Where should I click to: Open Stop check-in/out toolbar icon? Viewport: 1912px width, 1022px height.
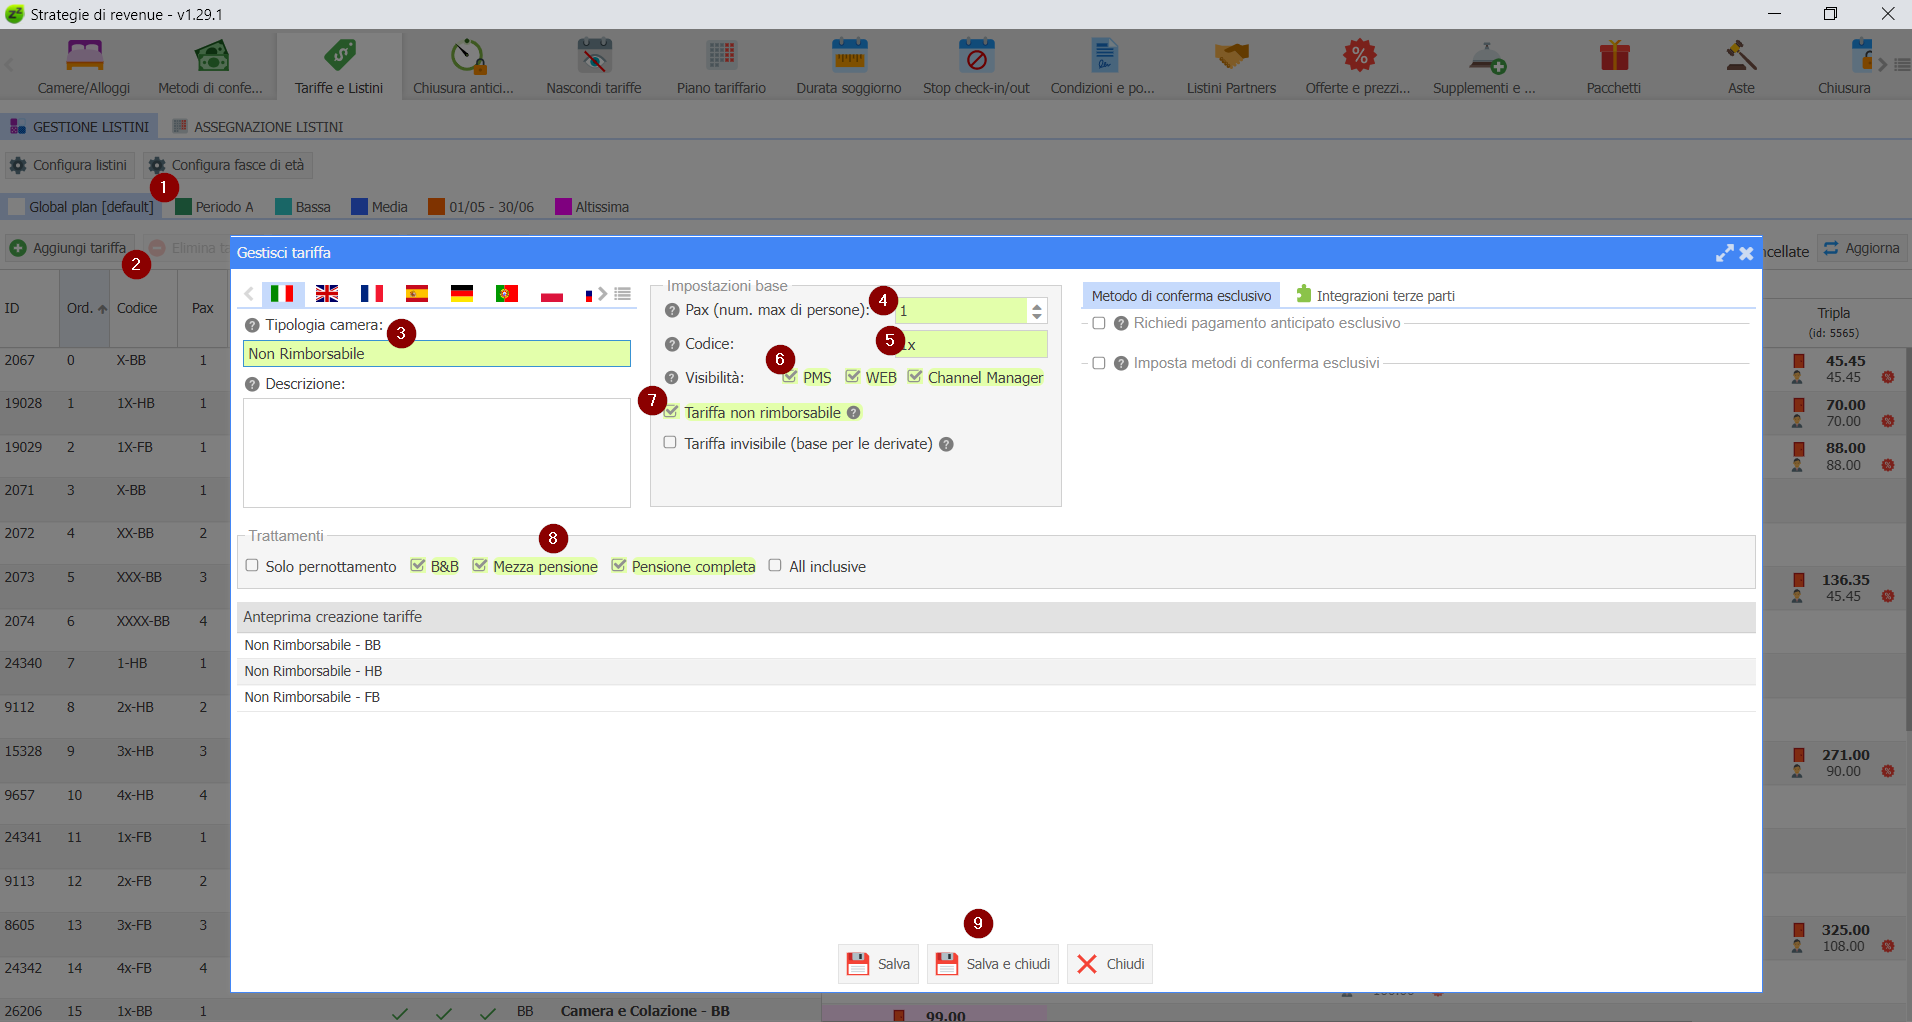point(976,66)
